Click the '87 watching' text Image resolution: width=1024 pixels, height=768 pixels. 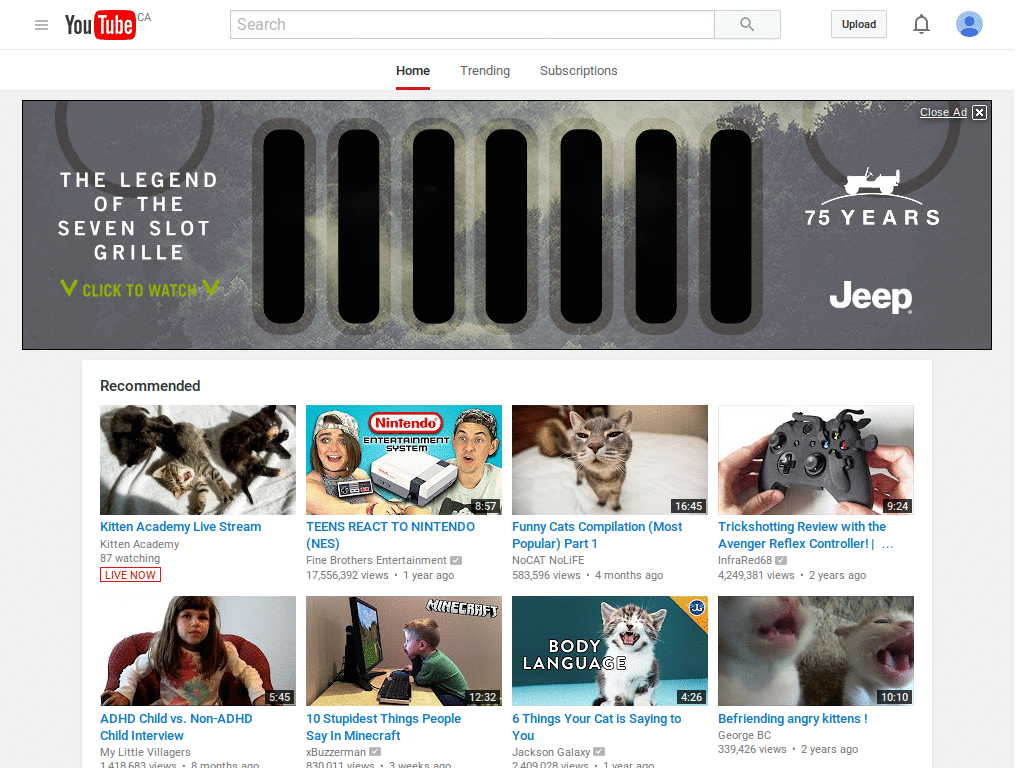click(130, 558)
